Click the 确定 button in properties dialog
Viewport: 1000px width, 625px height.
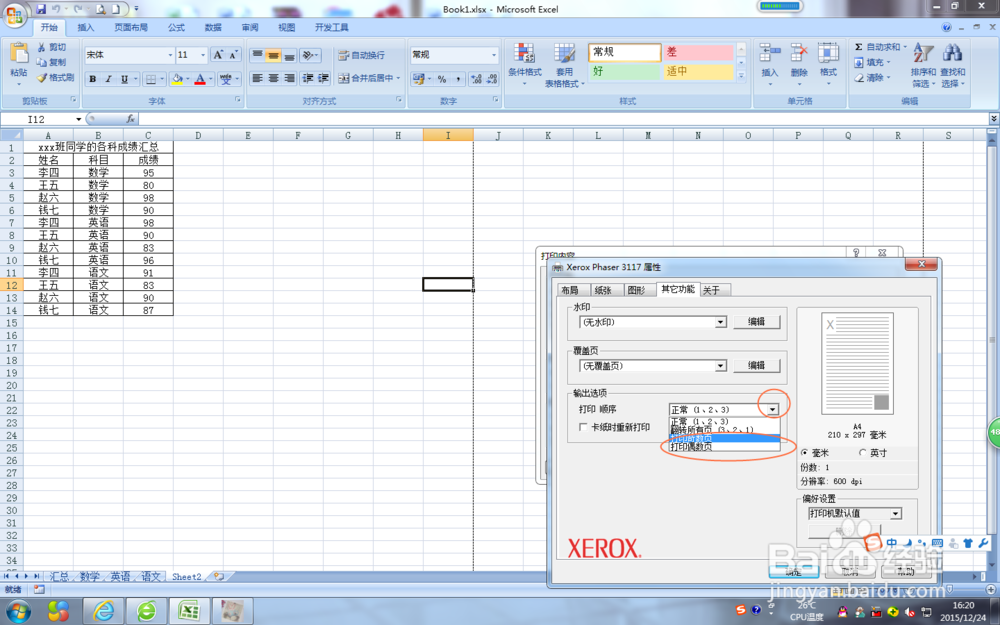793,571
